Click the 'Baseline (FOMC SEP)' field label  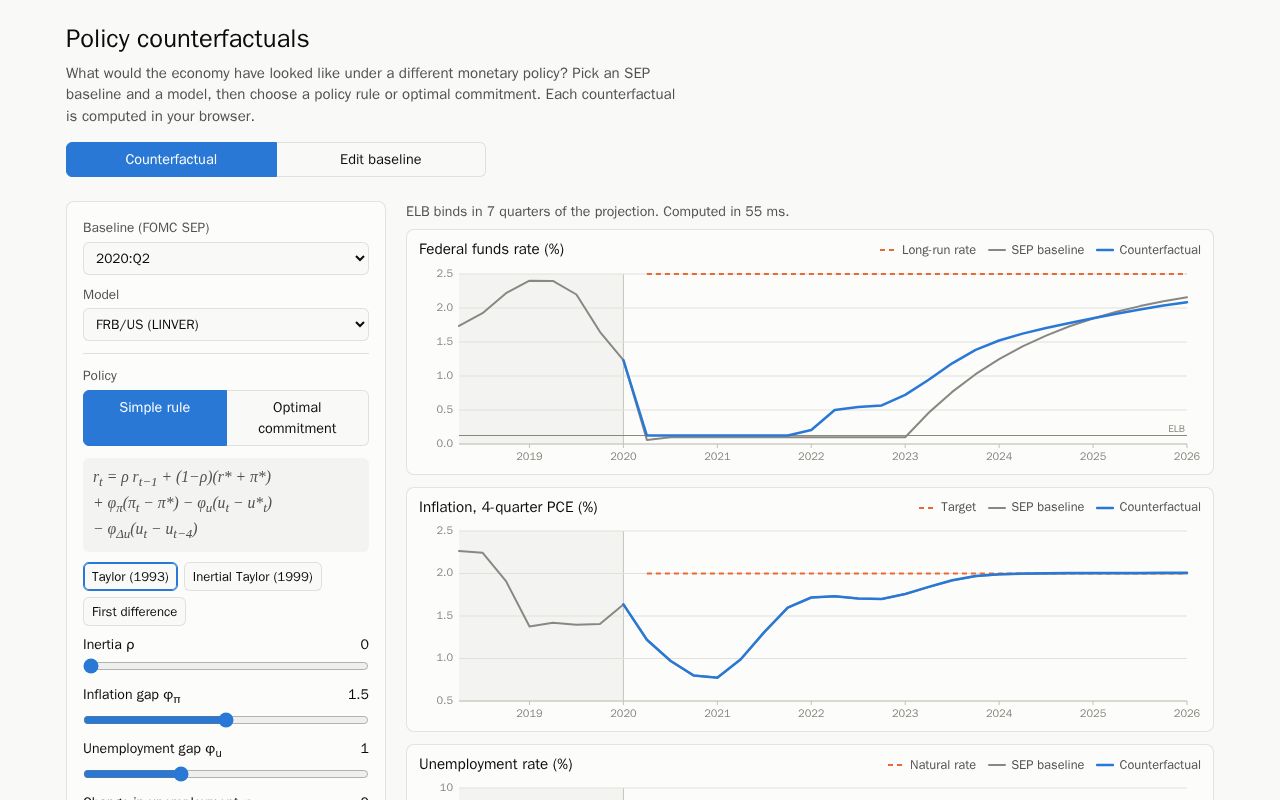[x=146, y=228]
